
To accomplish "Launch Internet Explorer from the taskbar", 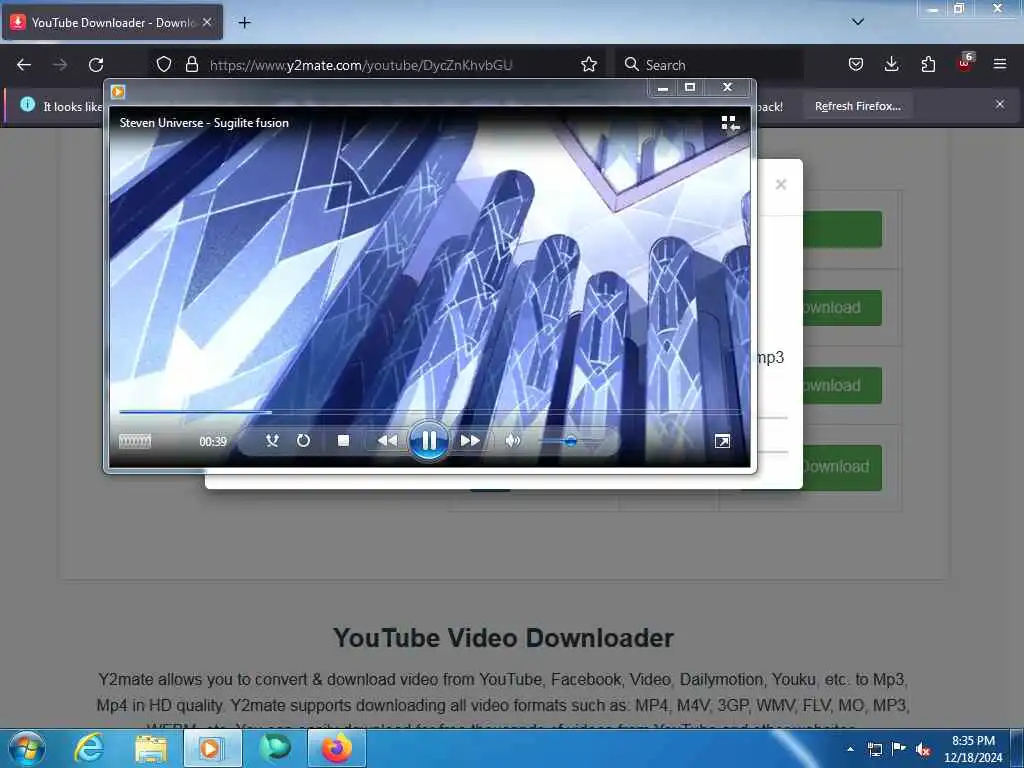I will click(89, 748).
